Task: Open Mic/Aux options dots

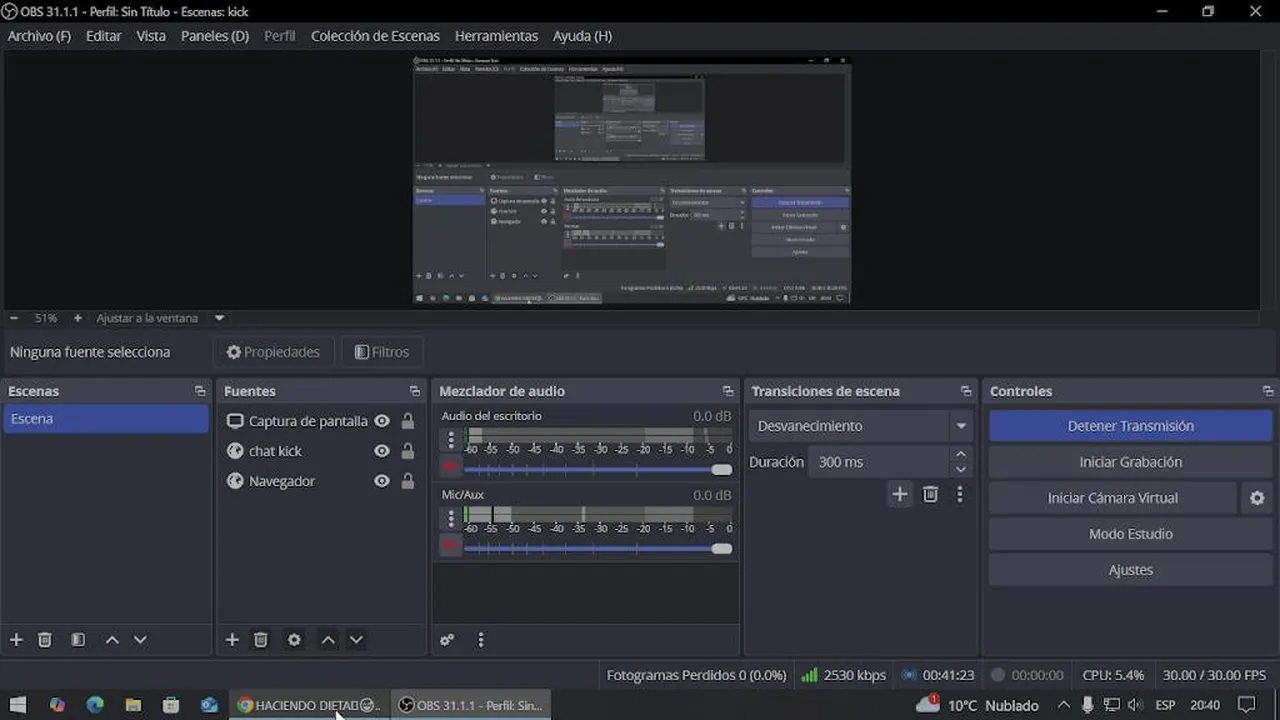Action: point(451,518)
